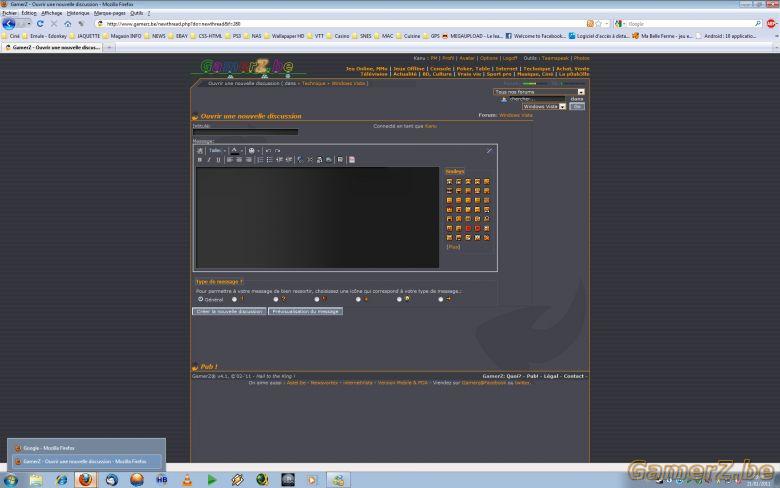Open the Logoff link in user bar
780x488 pixels.
click(510, 58)
